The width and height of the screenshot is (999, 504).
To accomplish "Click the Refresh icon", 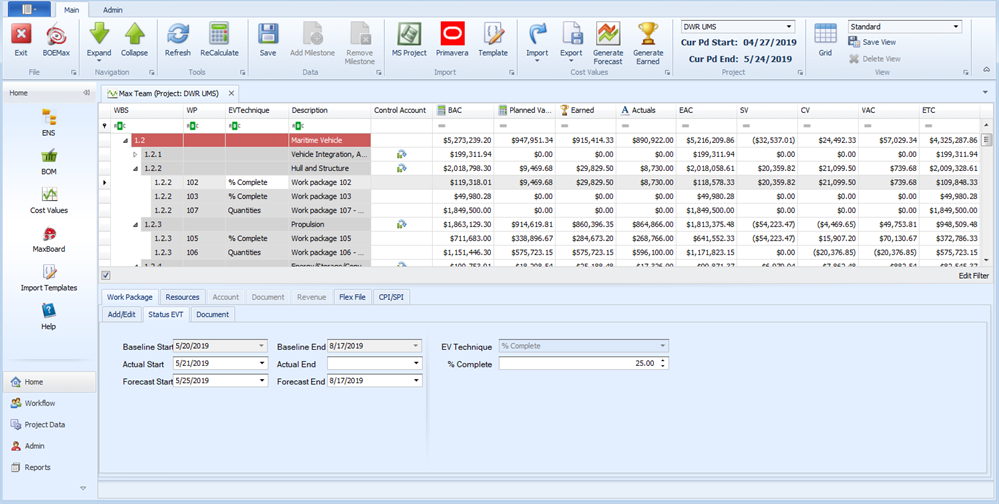I will point(178,39).
